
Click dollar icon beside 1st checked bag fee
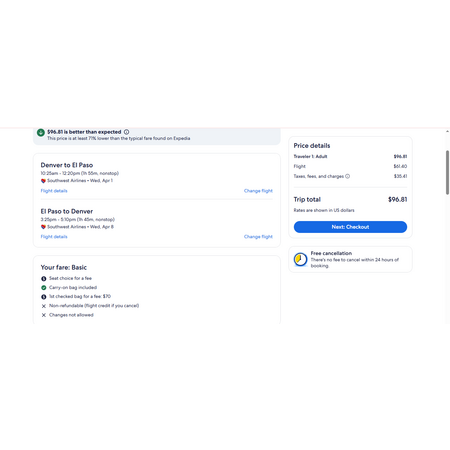coord(44,297)
